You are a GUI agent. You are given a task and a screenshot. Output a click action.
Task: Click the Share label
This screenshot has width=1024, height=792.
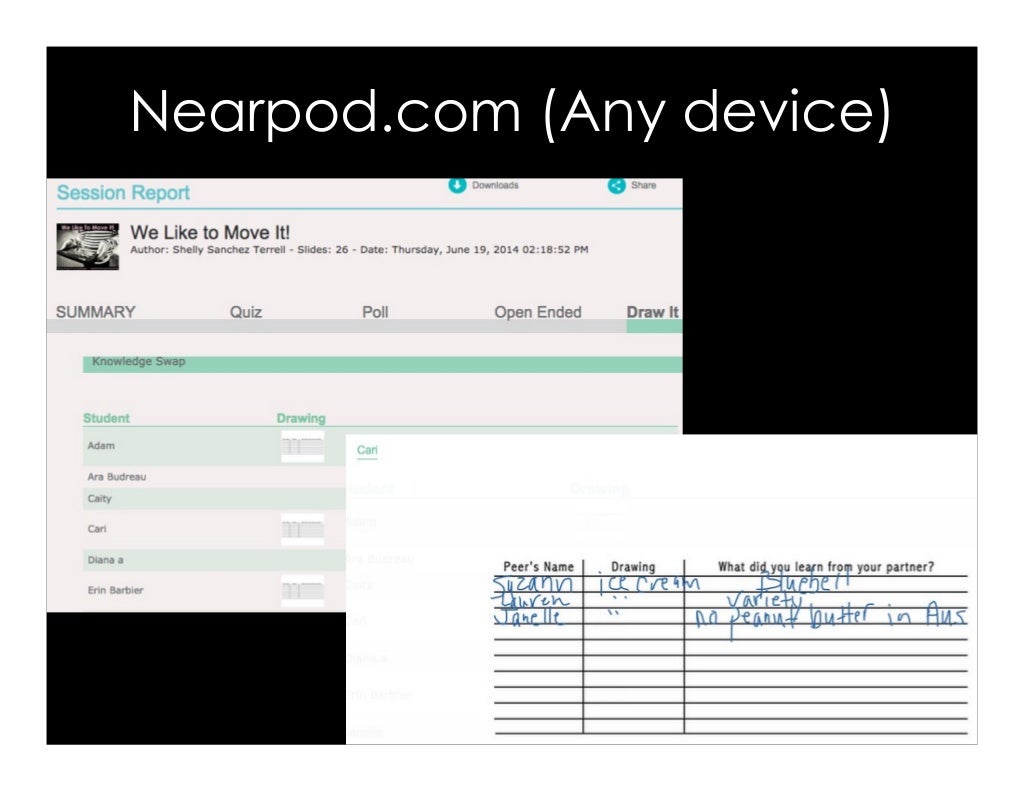[643, 185]
